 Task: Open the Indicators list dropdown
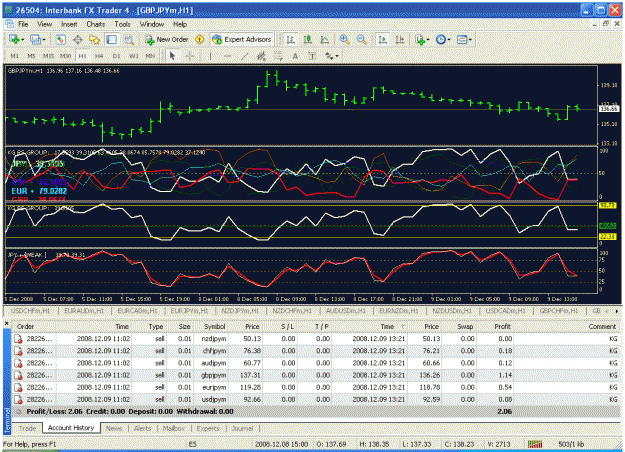pos(422,39)
